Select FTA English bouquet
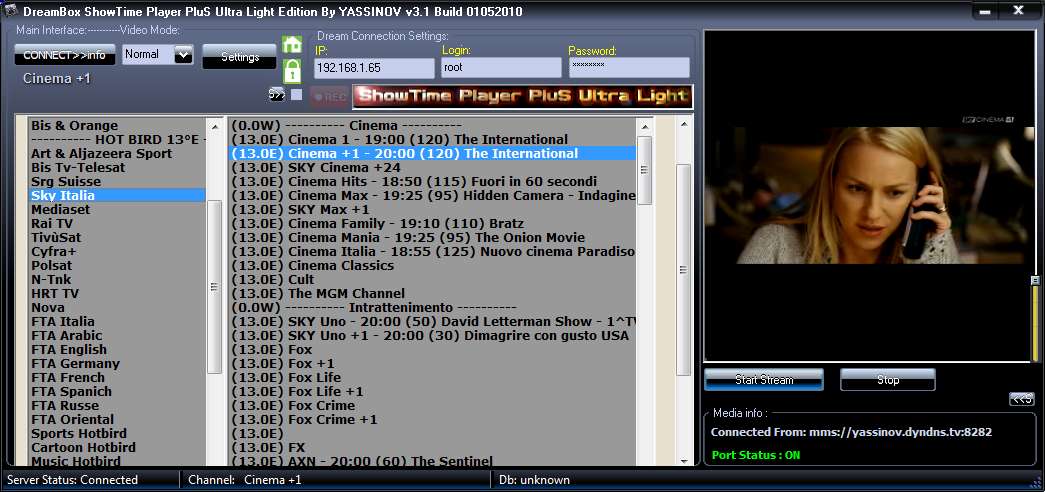The height and width of the screenshot is (492, 1045). click(69, 349)
